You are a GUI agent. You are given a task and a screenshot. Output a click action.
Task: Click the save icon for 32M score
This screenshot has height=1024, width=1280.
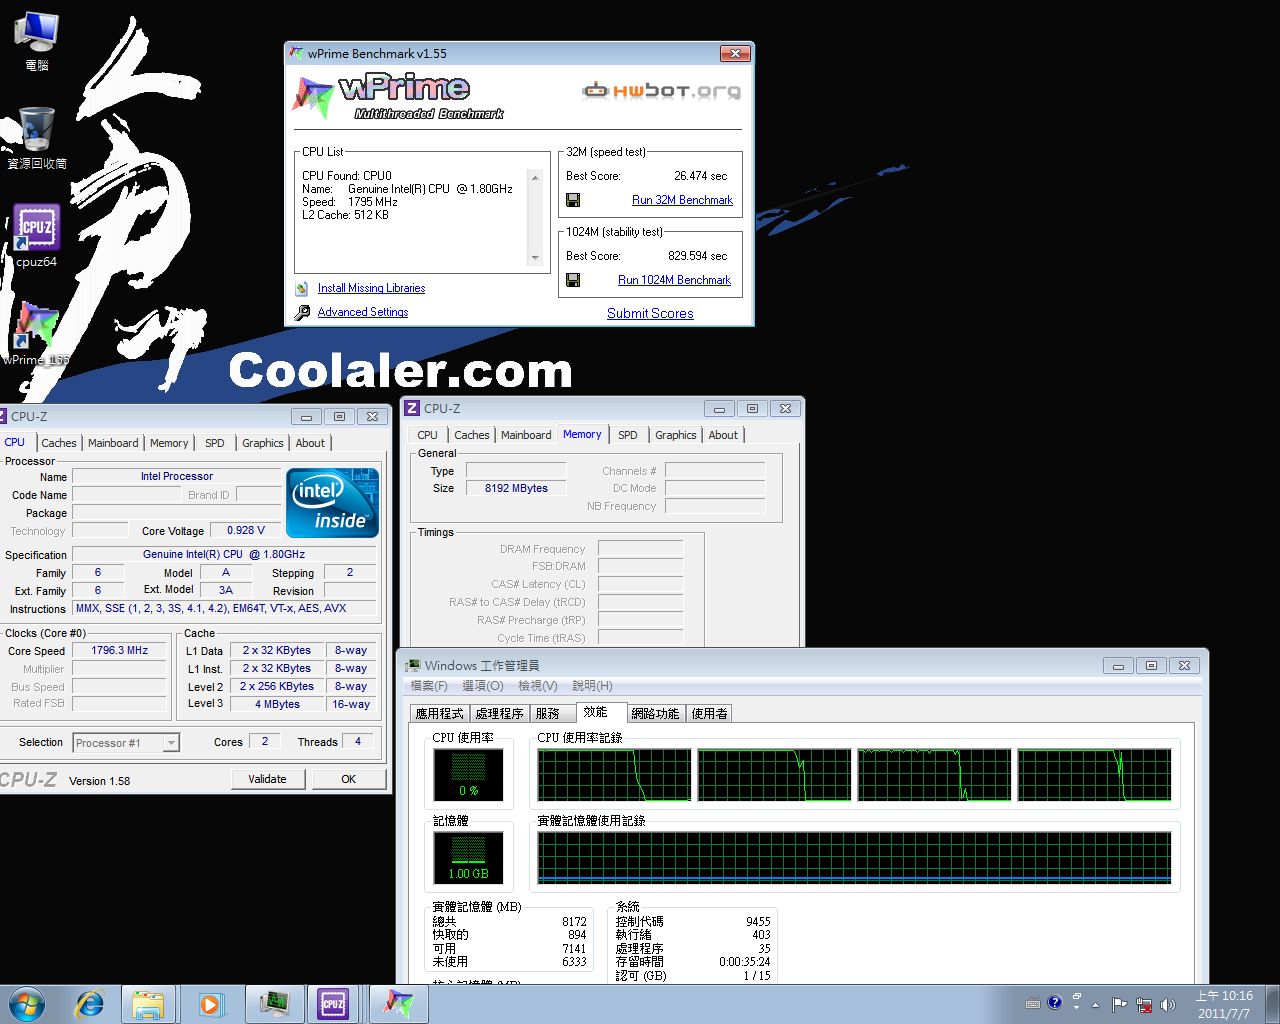pos(573,200)
